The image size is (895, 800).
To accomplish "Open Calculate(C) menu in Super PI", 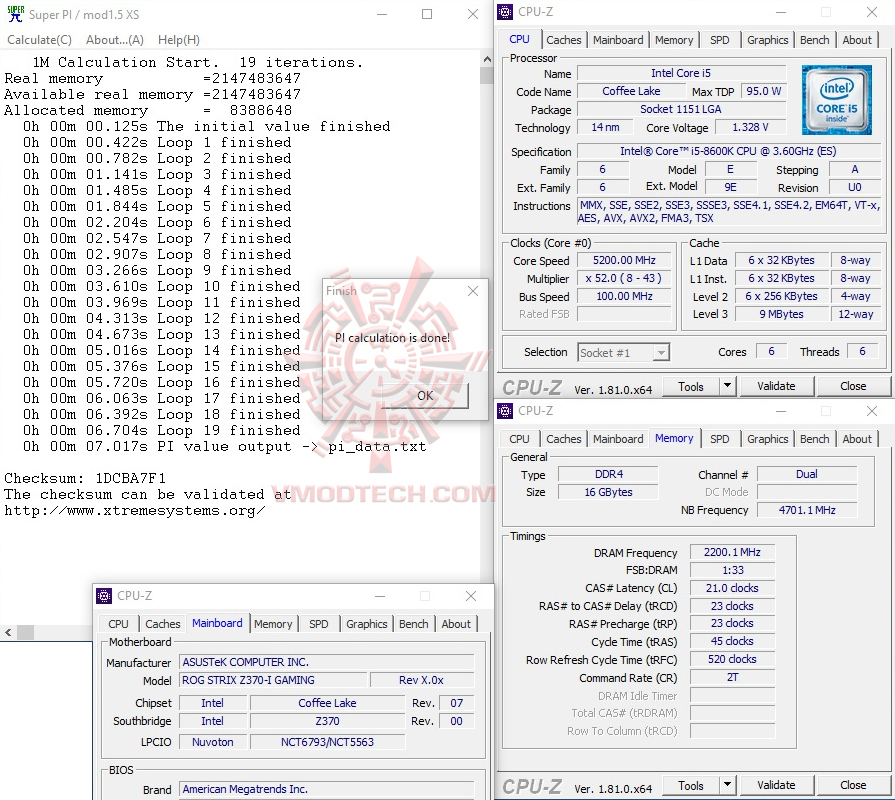I will pos(39,40).
